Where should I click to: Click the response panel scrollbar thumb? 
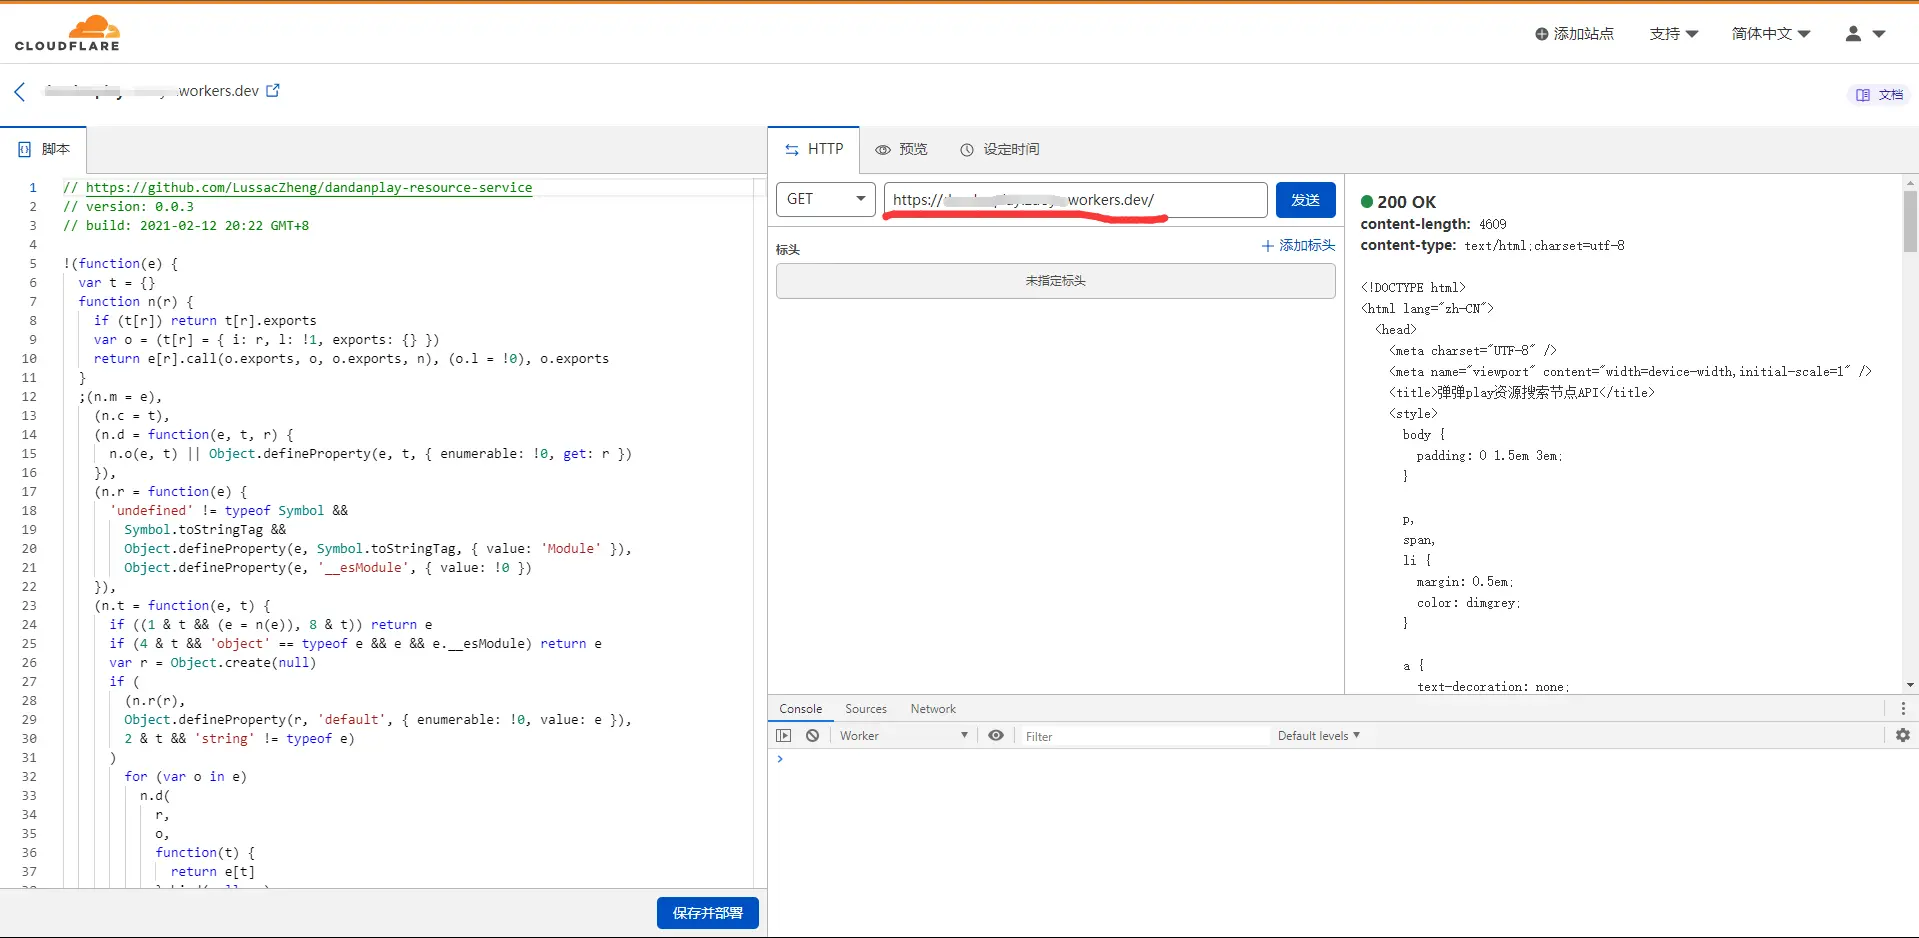1910,222
